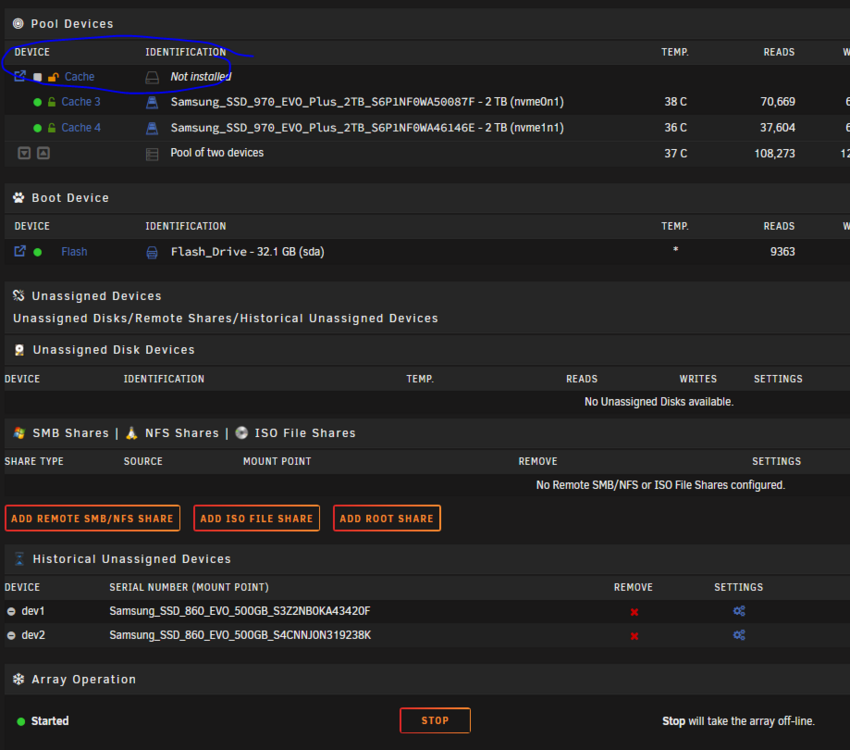Image resolution: width=850 pixels, height=750 pixels.
Task: Click the Boot Device paw icon
Action: click(x=18, y=197)
